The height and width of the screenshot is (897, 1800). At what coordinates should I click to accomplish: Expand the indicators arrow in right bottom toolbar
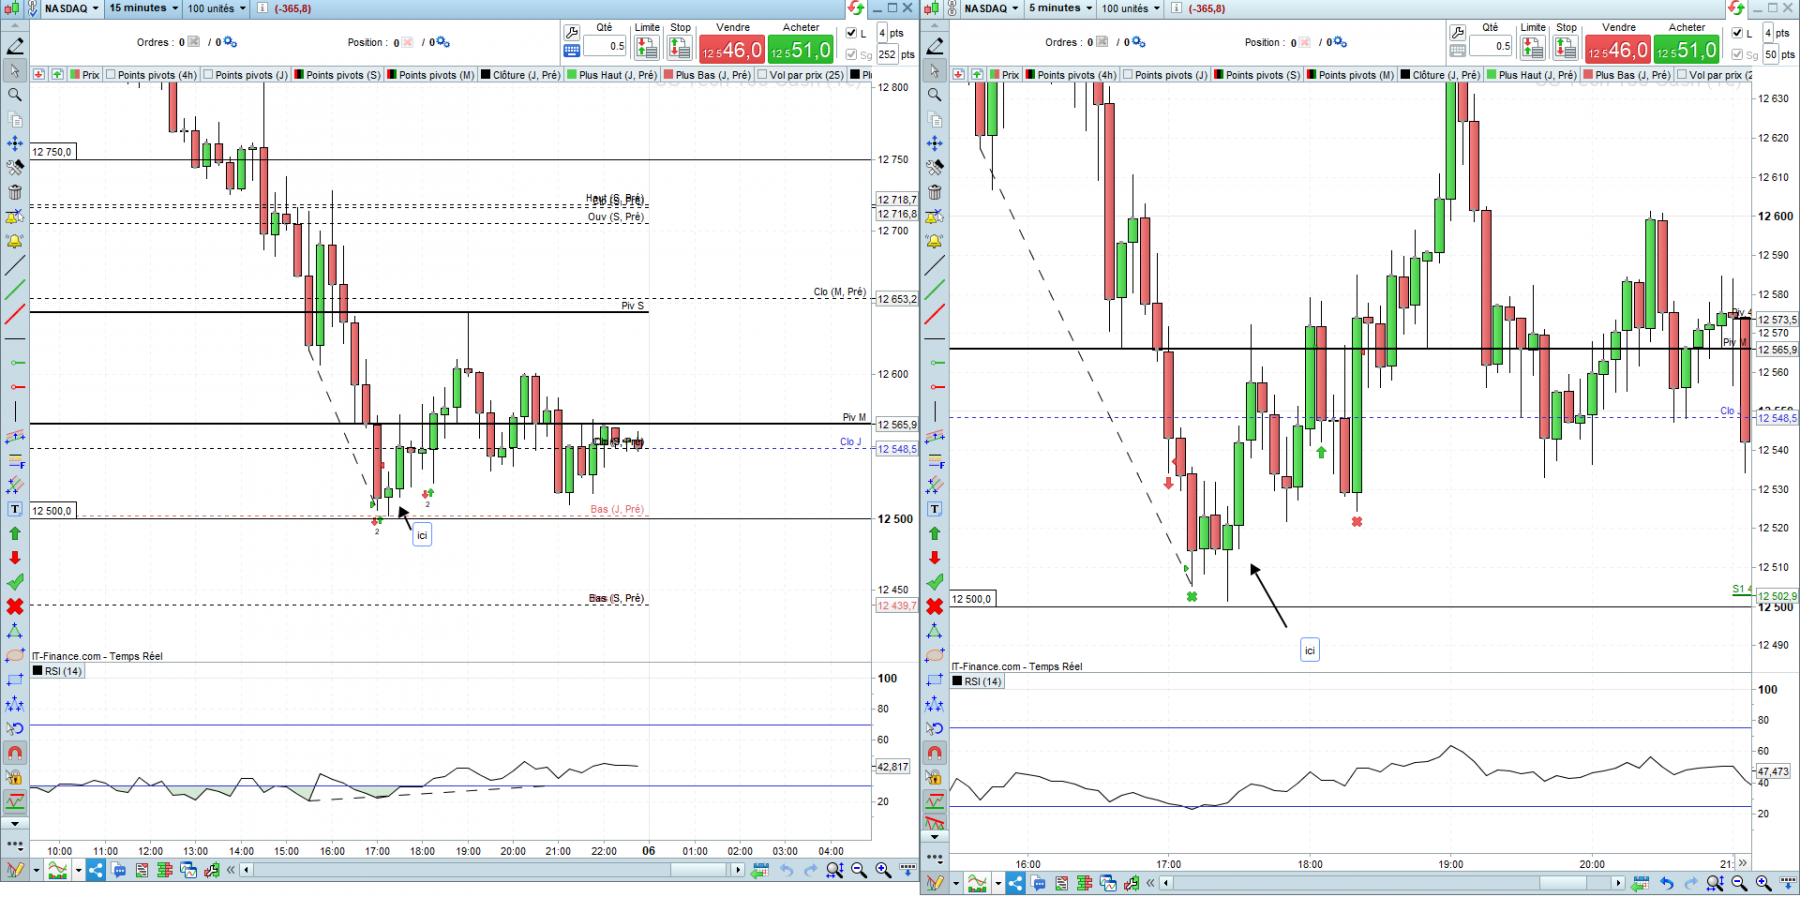(998, 883)
